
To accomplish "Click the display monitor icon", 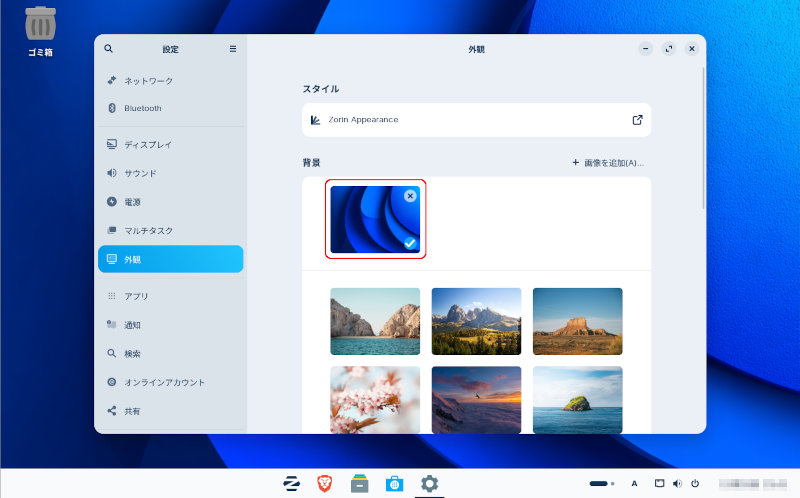I will tap(112, 144).
